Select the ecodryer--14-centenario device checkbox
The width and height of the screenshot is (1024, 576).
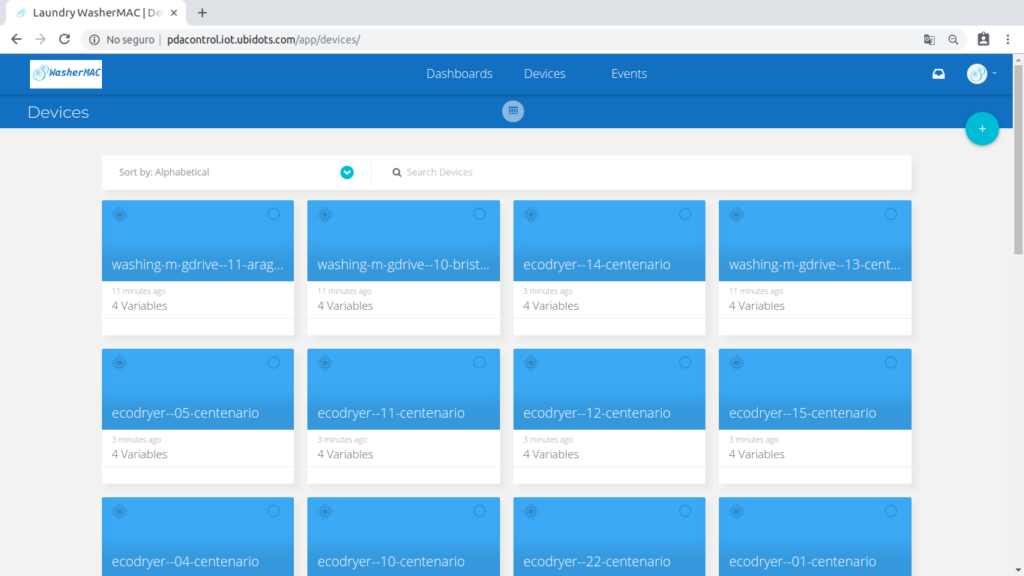[685, 214]
